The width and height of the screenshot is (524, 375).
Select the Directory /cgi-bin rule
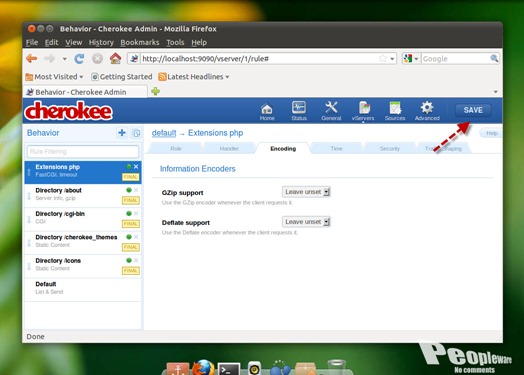(83, 219)
